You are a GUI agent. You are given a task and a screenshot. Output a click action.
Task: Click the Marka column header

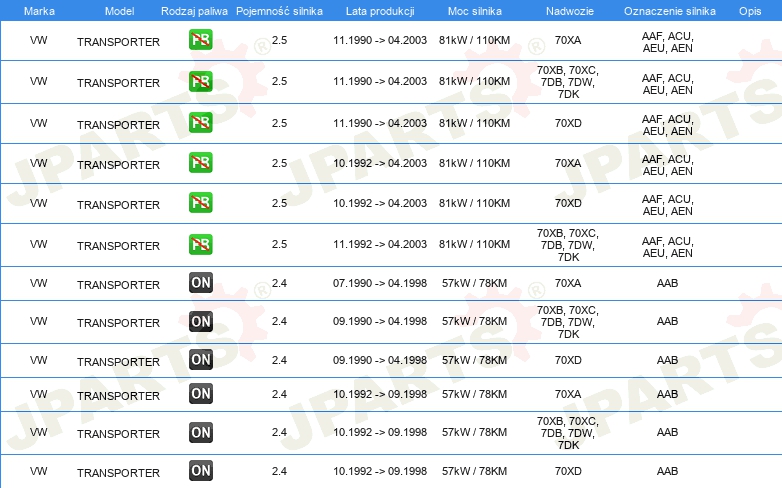[39, 11]
